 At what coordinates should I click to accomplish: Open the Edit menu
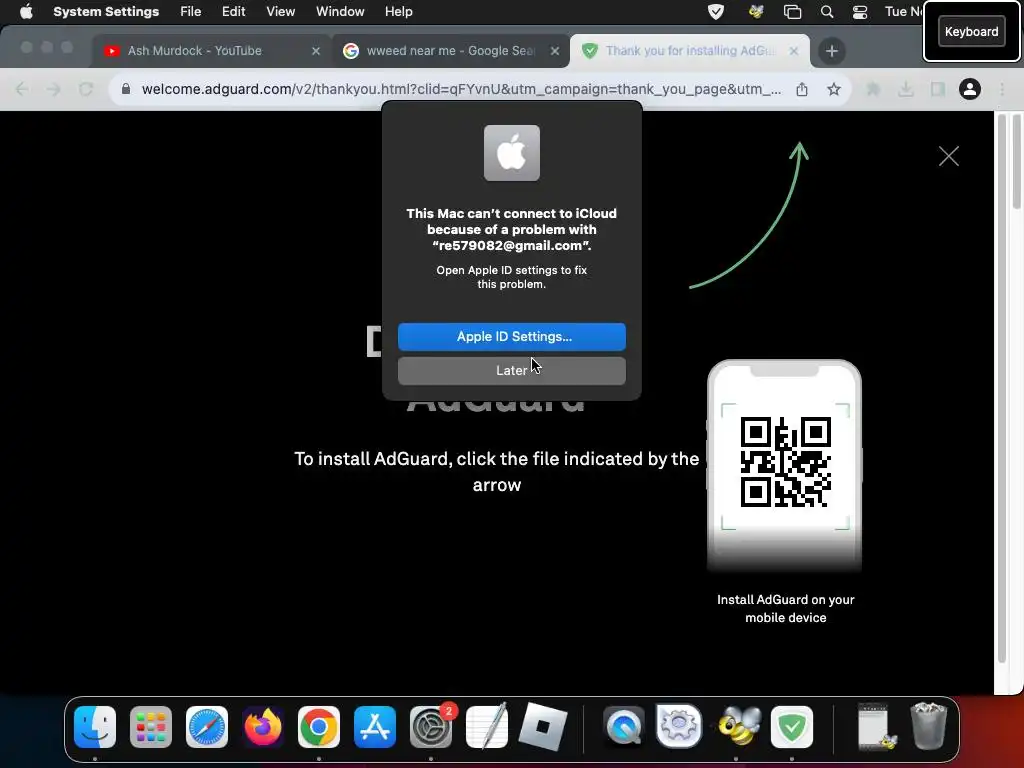click(x=233, y=12)
